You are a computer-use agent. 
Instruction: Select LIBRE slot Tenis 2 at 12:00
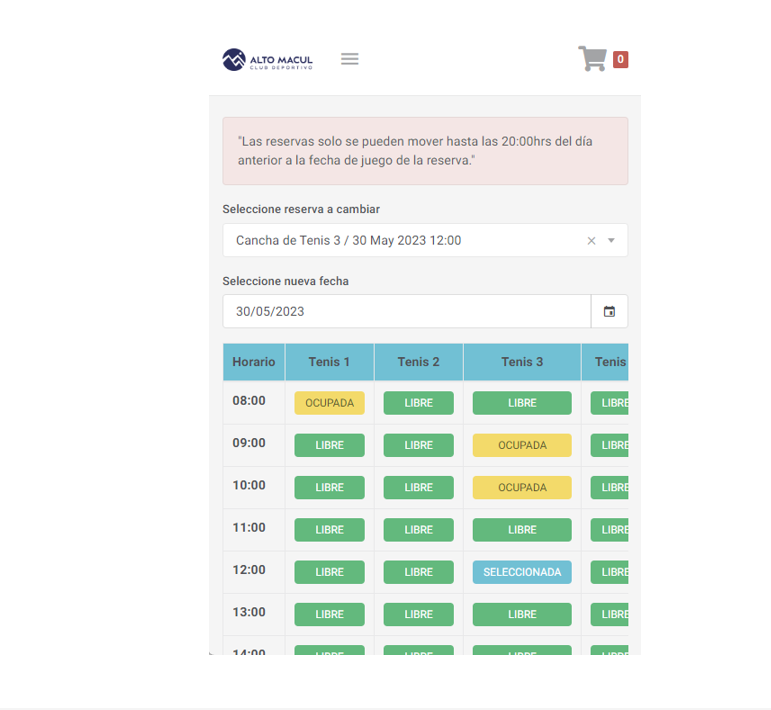click(x=418, y=572)
